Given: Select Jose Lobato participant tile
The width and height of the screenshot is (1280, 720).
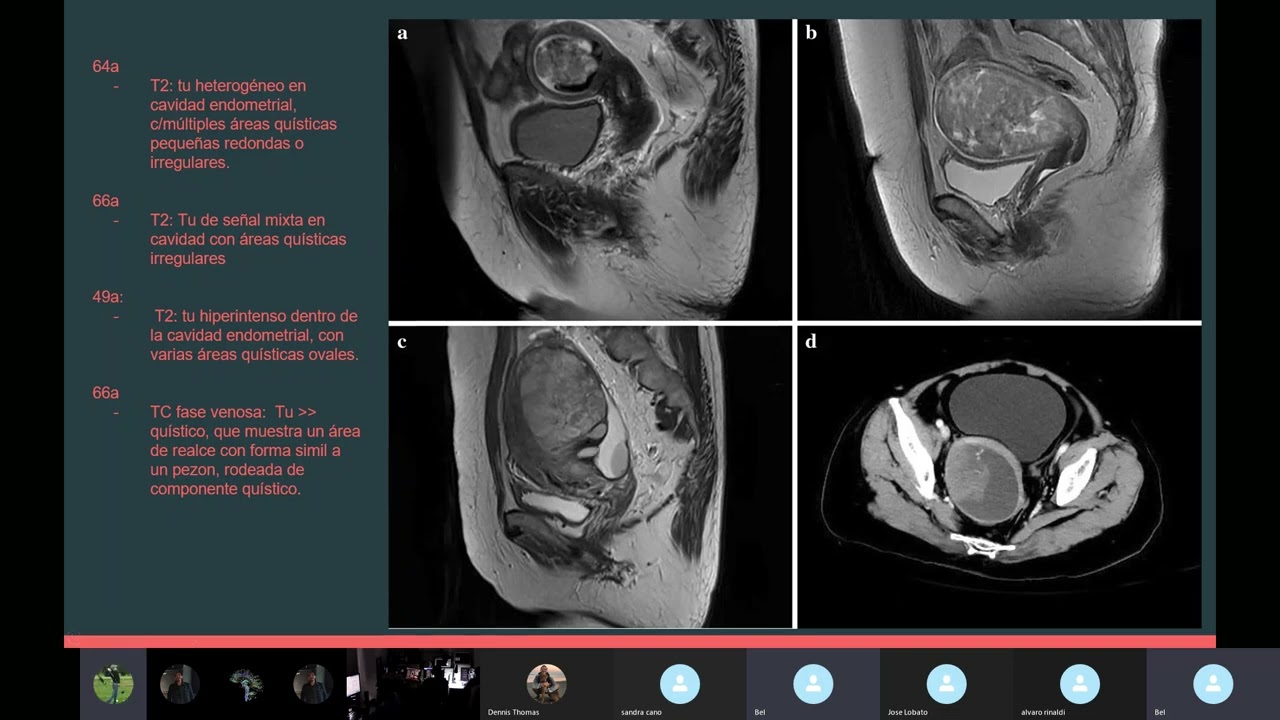Looking at the screenshot, I should point(946,684).
